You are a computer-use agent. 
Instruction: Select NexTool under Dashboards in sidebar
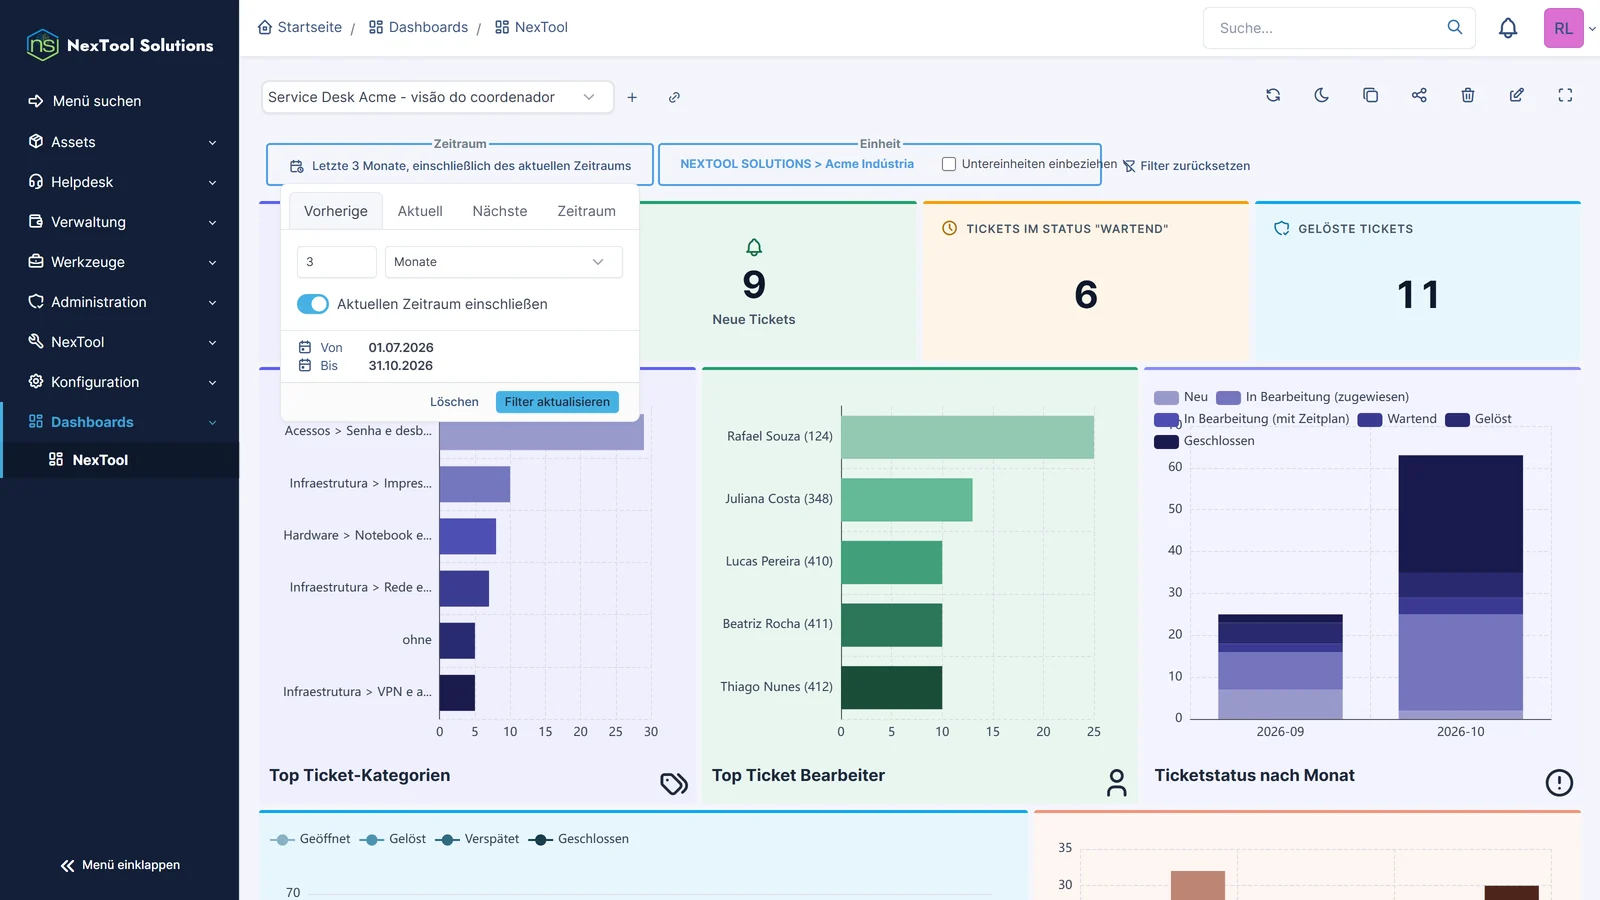(120, 460)
